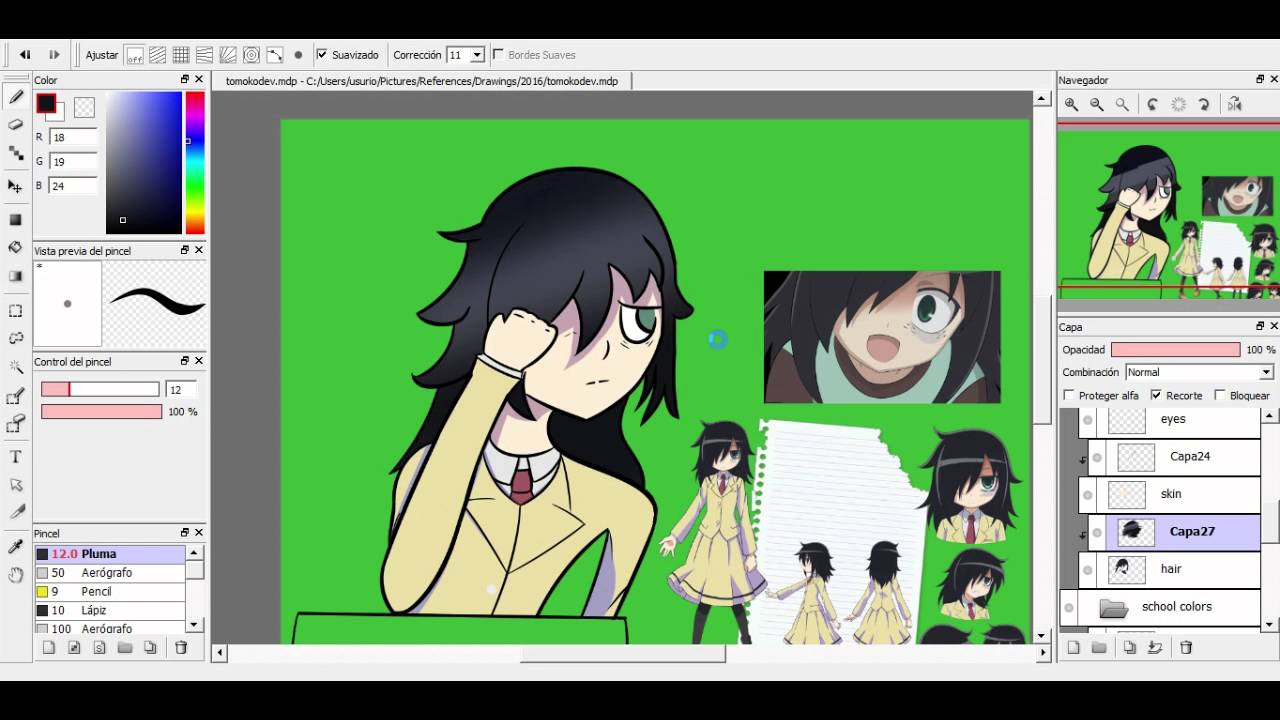
Task: Select the hair layer
Action: click(1170, 569)
